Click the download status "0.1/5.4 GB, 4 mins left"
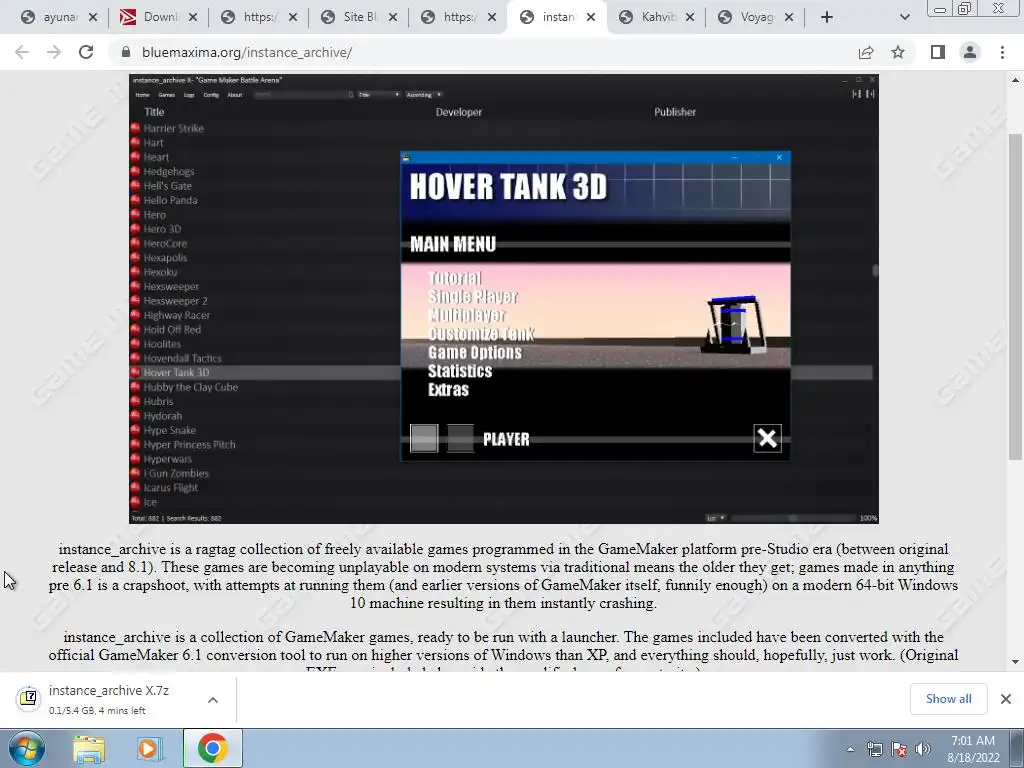Image resolution: width=1024 pixels, height=768 pixels. pyautogui.click(x=97, y=711)
